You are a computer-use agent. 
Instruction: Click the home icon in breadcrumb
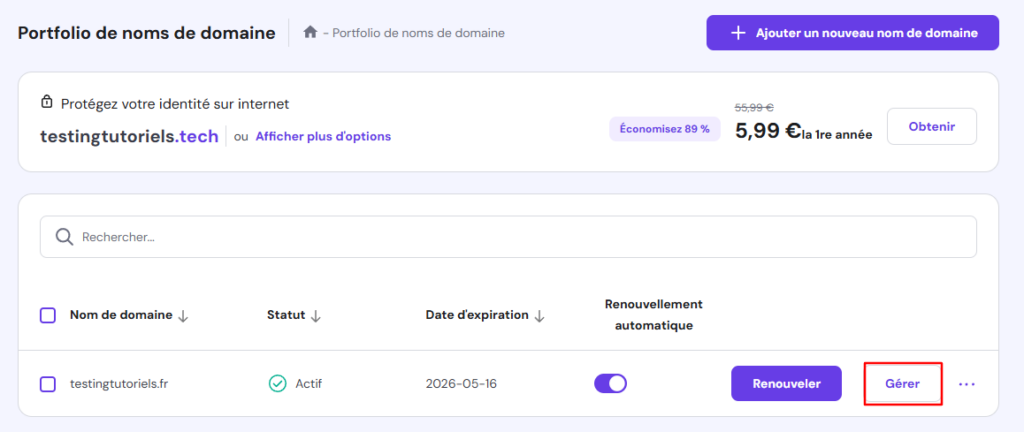tap(310, 33)
